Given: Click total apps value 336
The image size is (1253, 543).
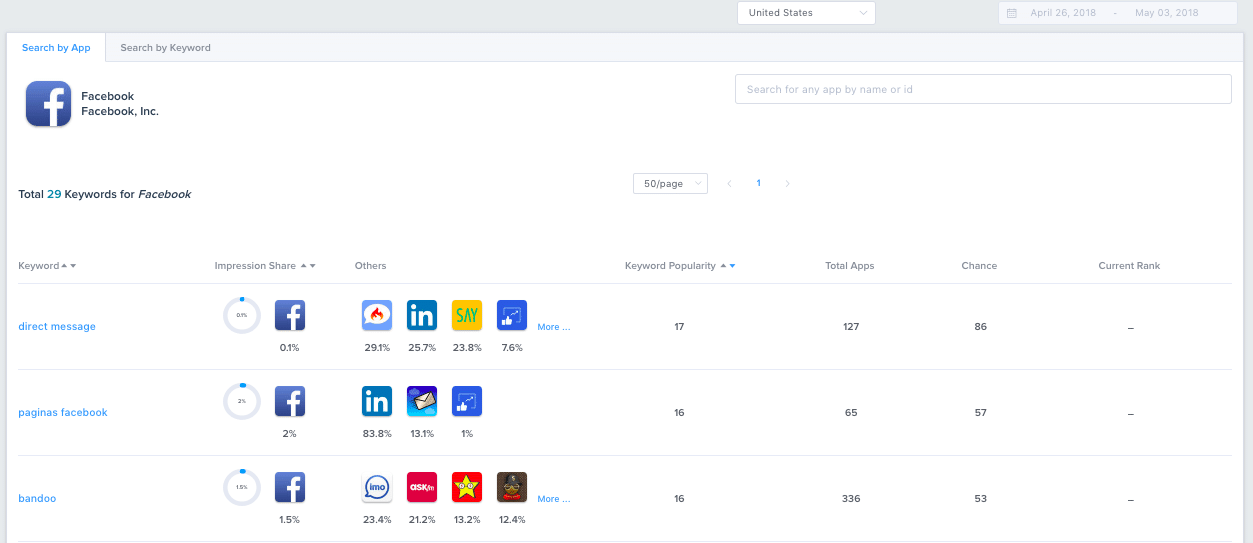Looking at the screenshot, I should click(x=851, y=499).
